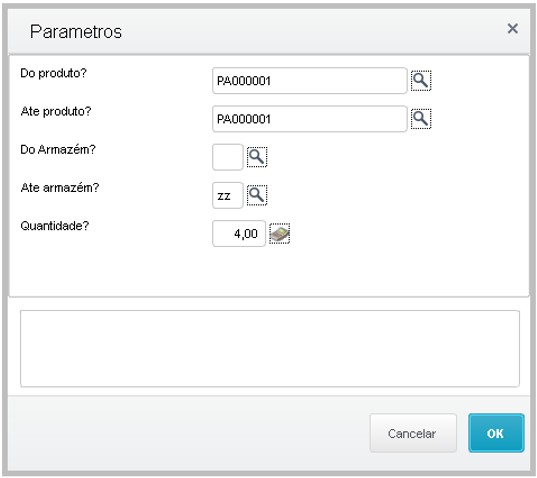Open lookup search for Ate produto
The image size is (537, 478).
[421, 119]
